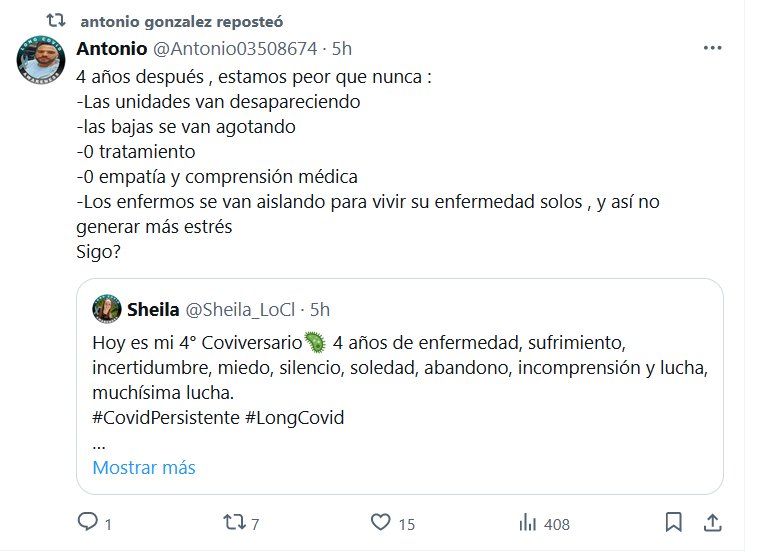Viewport: 760px width, 552px height.
Task: Like the tweet with heart icon
Action: (x=380, y=522)
